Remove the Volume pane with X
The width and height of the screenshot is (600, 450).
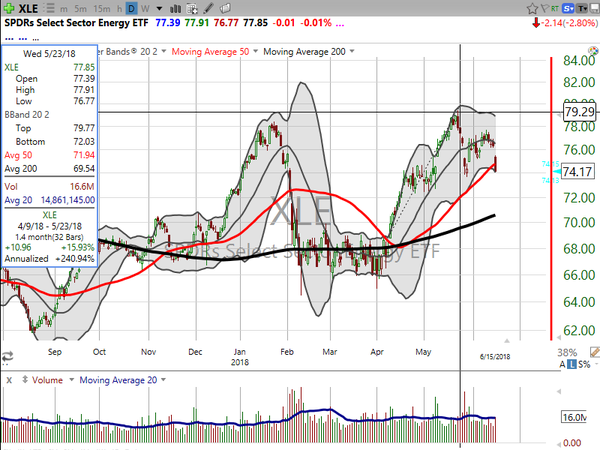click(x=8, y=380)
